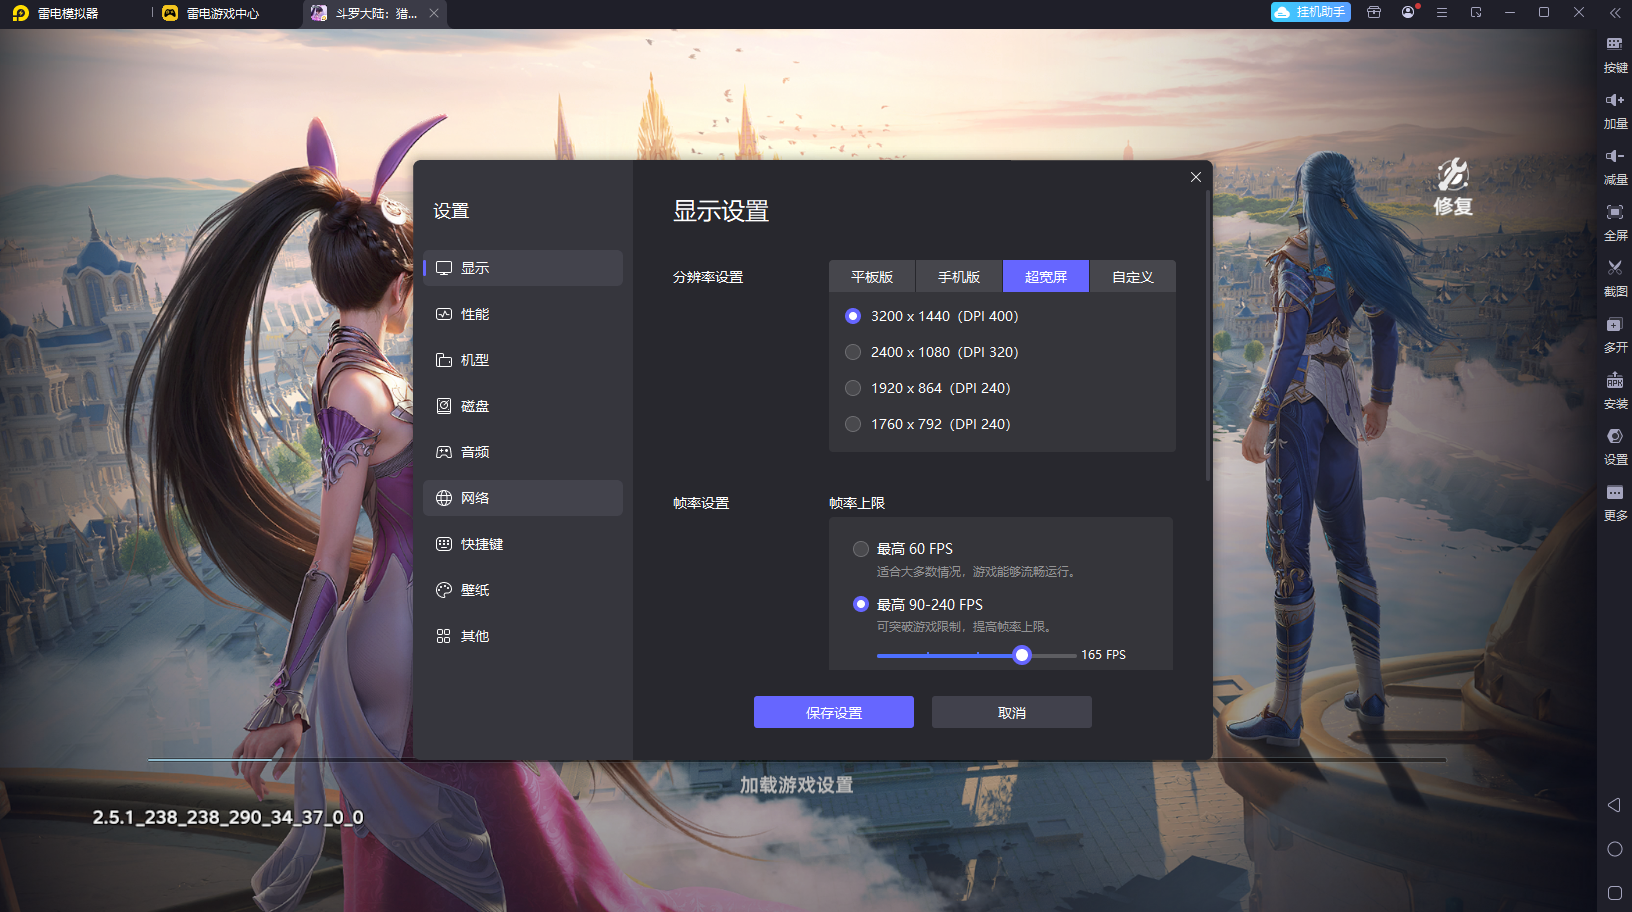1632x912 pixels.
Task: Close the 斗罗大陆 game tab
Action: [434, 13]
